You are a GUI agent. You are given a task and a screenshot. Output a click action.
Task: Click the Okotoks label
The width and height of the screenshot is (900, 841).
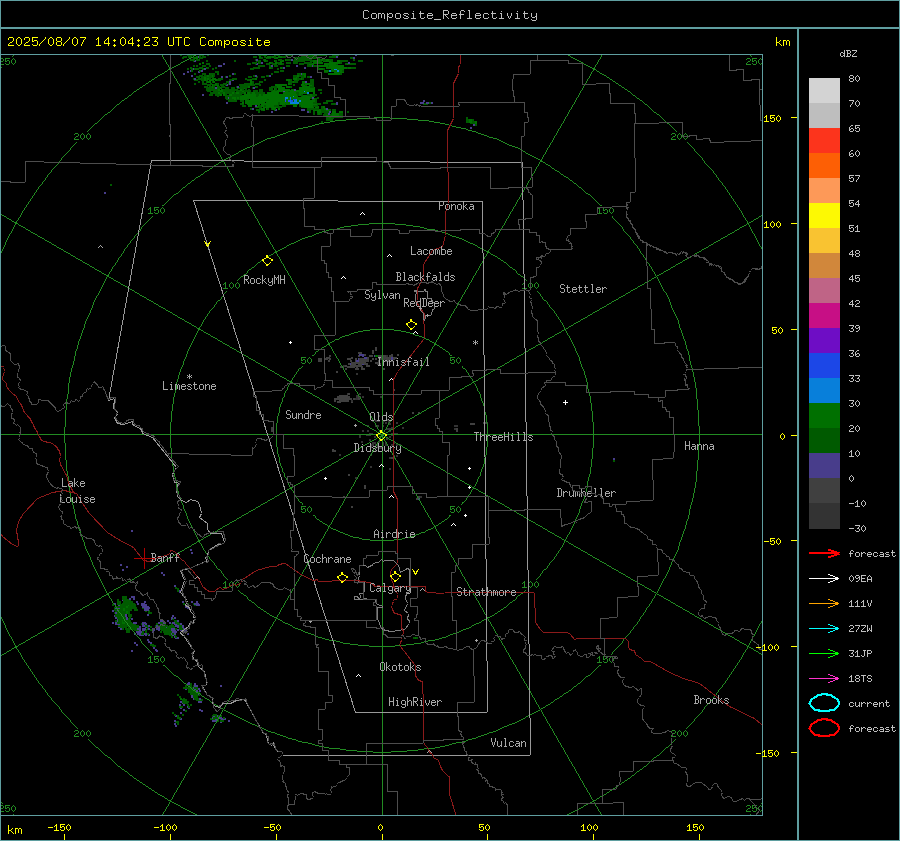coord(400,667)
